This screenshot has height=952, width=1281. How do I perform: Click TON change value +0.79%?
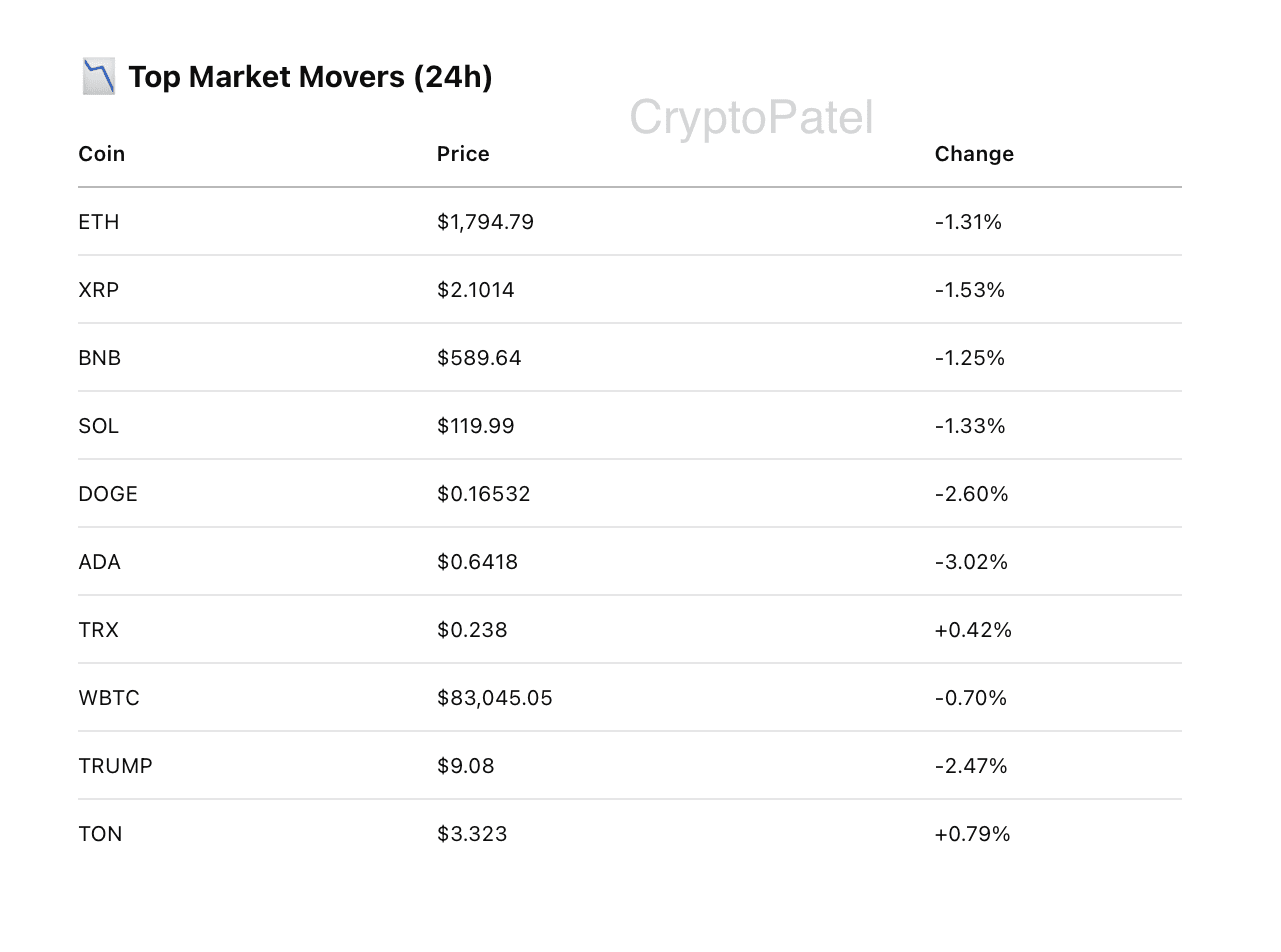point(972,834)
